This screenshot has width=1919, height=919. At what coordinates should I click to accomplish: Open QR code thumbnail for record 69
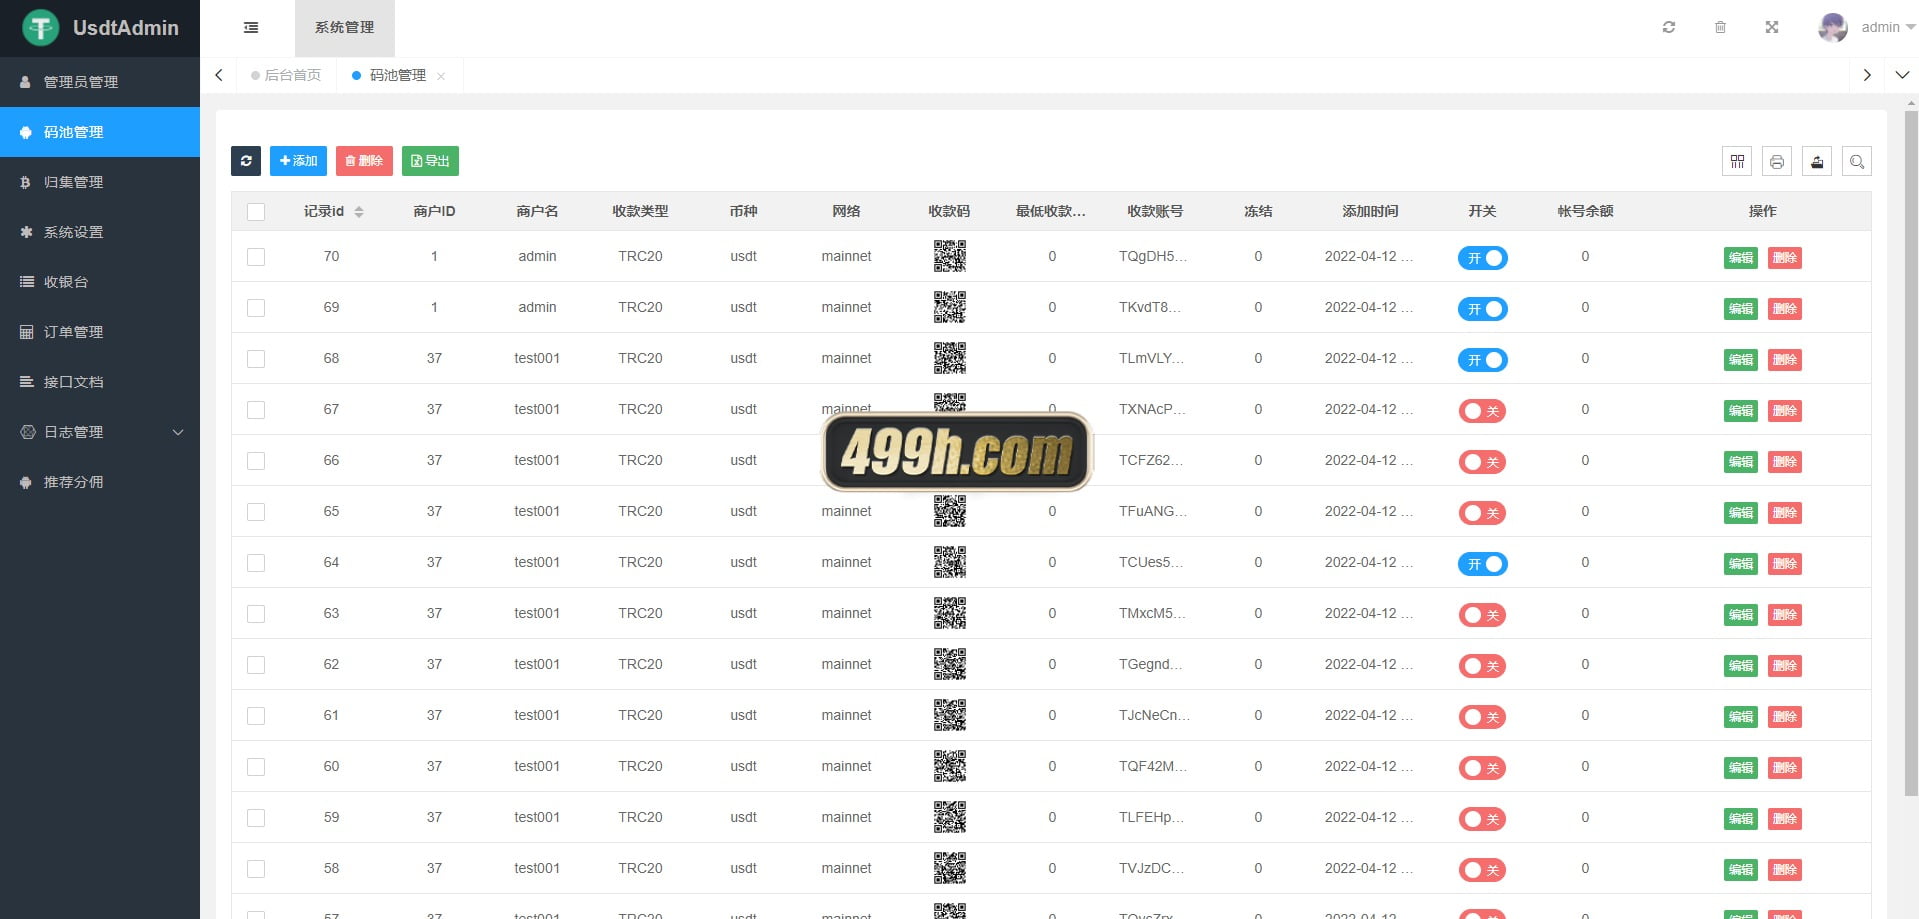coord(950,307)
